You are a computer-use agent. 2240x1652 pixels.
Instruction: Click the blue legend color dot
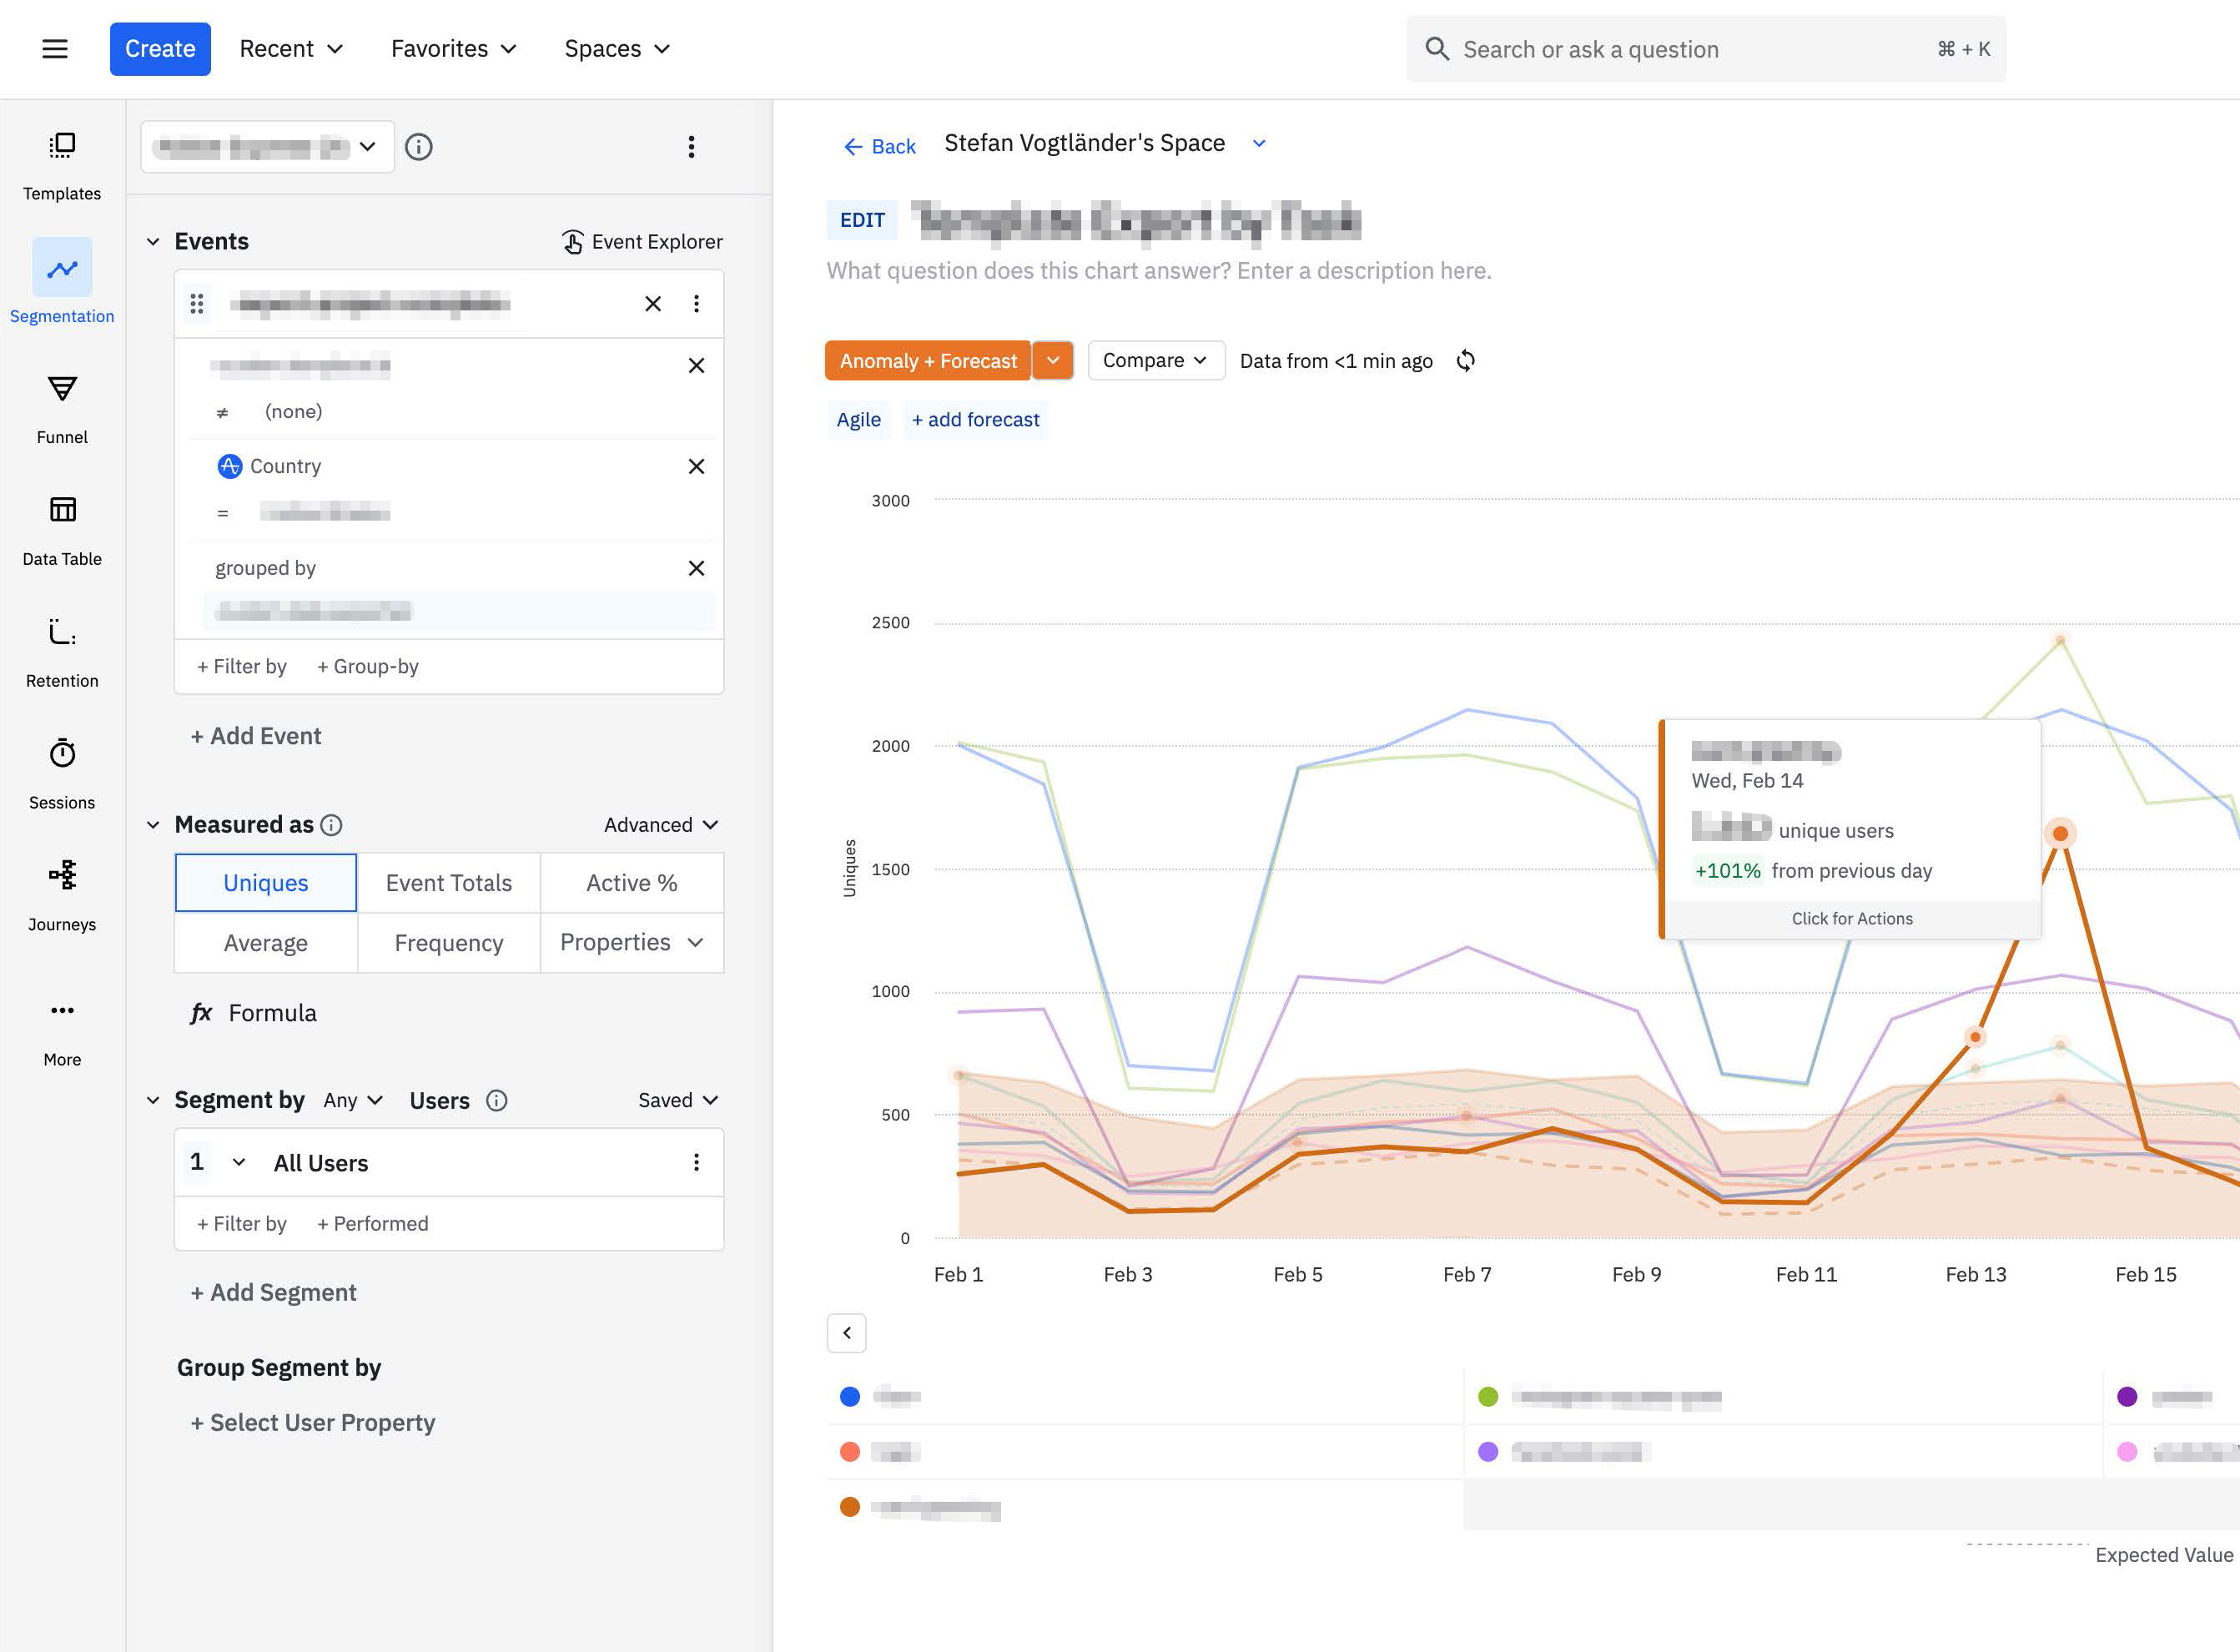click(850, 1396)
